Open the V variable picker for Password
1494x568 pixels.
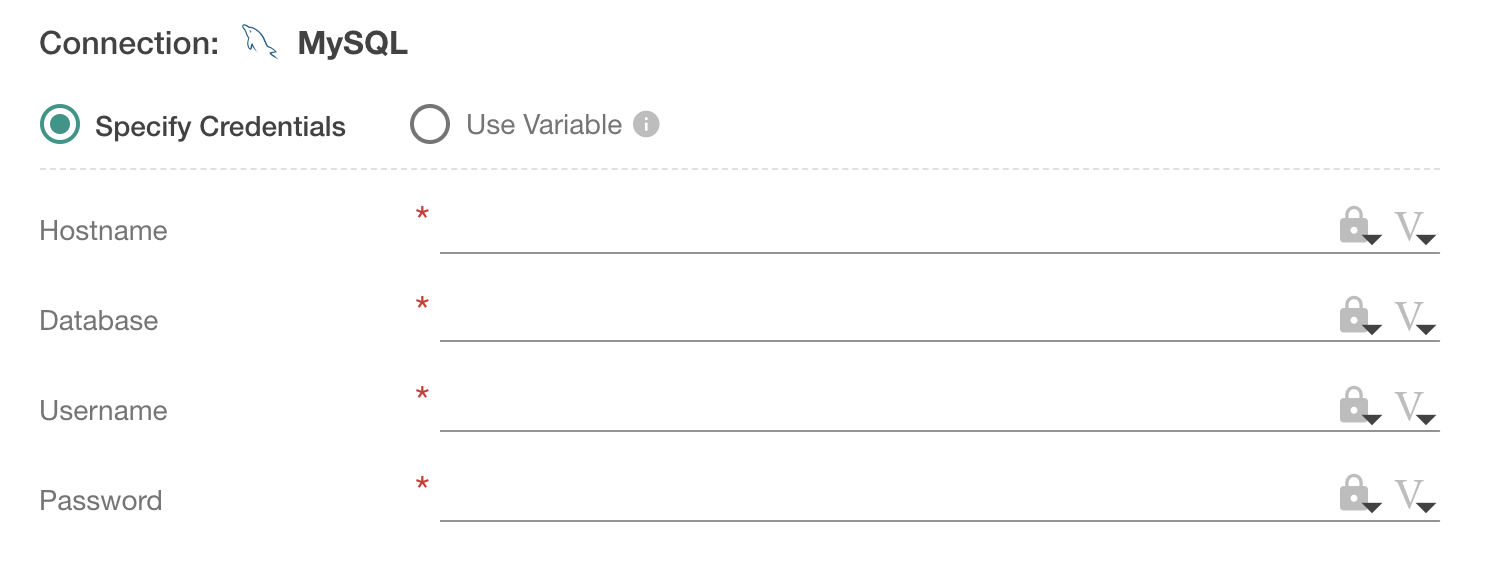(1414, 496)
